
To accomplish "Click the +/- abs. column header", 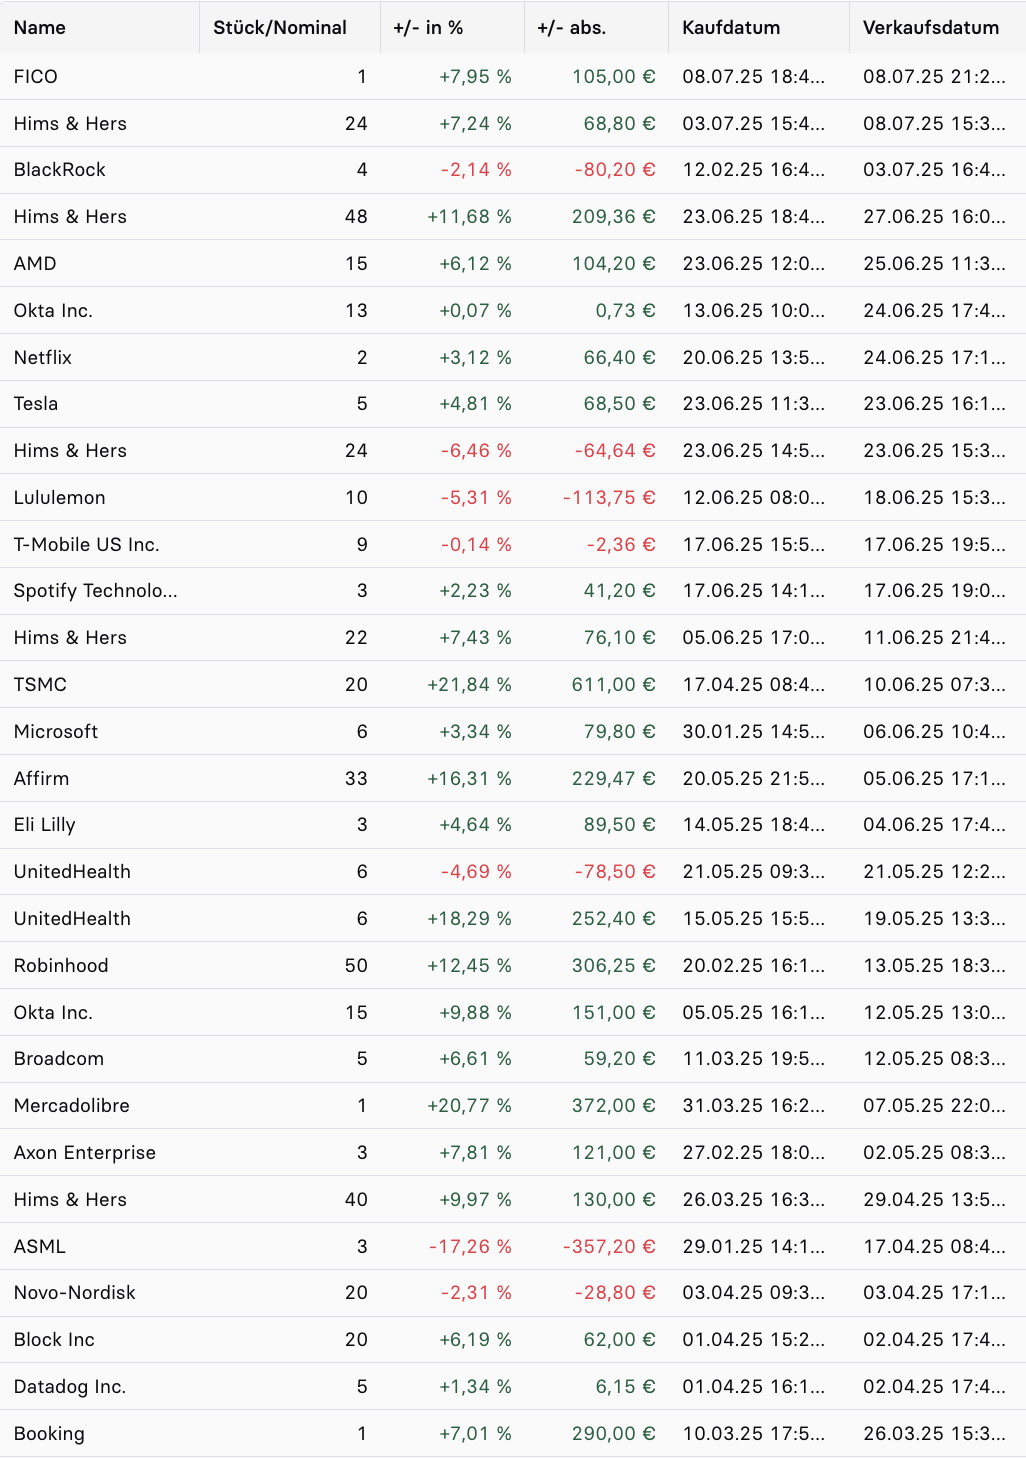I will (596, 27).
